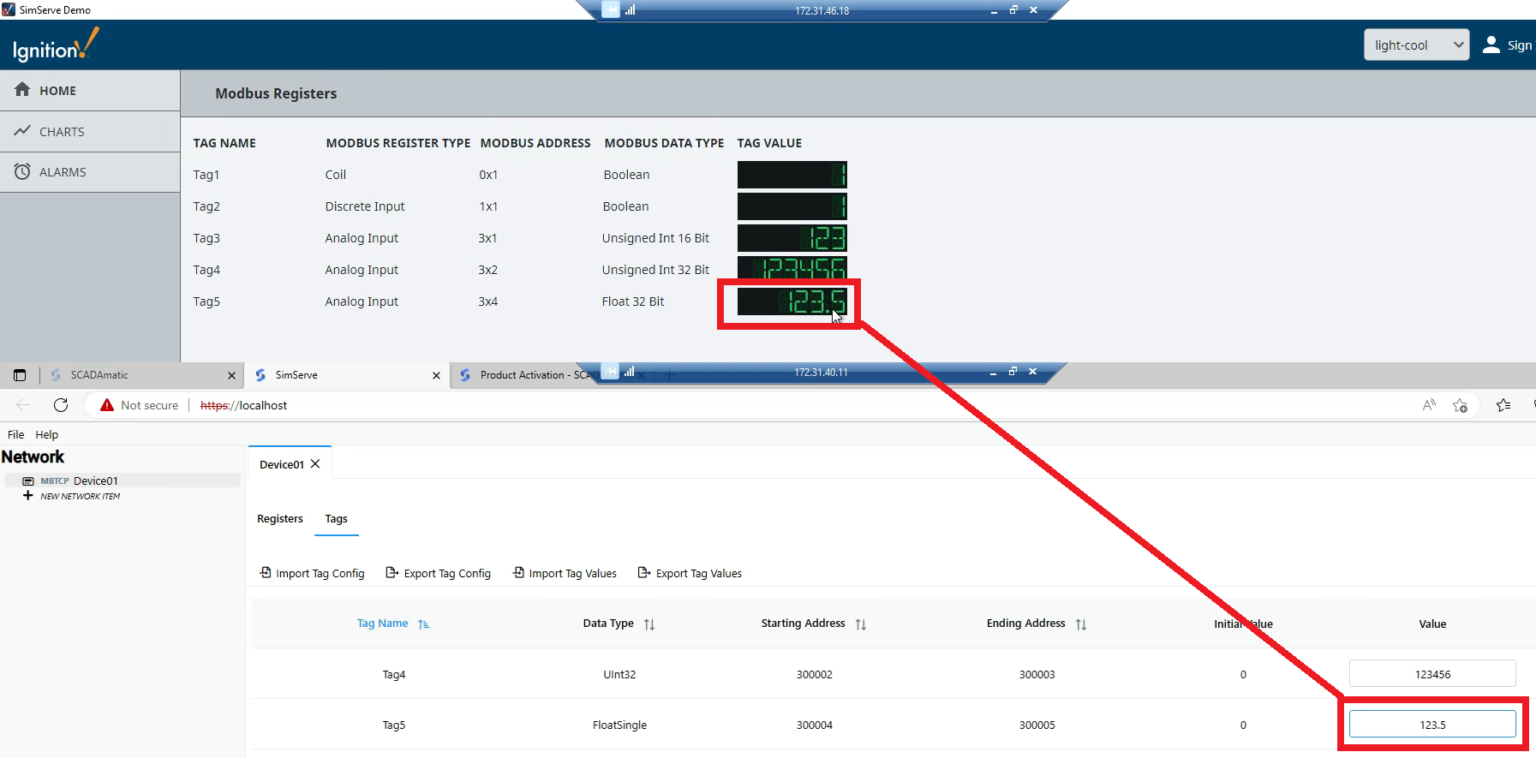Image resolution: width=1536 pixels, height=758 pixels.
Task: Select Device01 in the Network tree
Action: click(96, 480)
